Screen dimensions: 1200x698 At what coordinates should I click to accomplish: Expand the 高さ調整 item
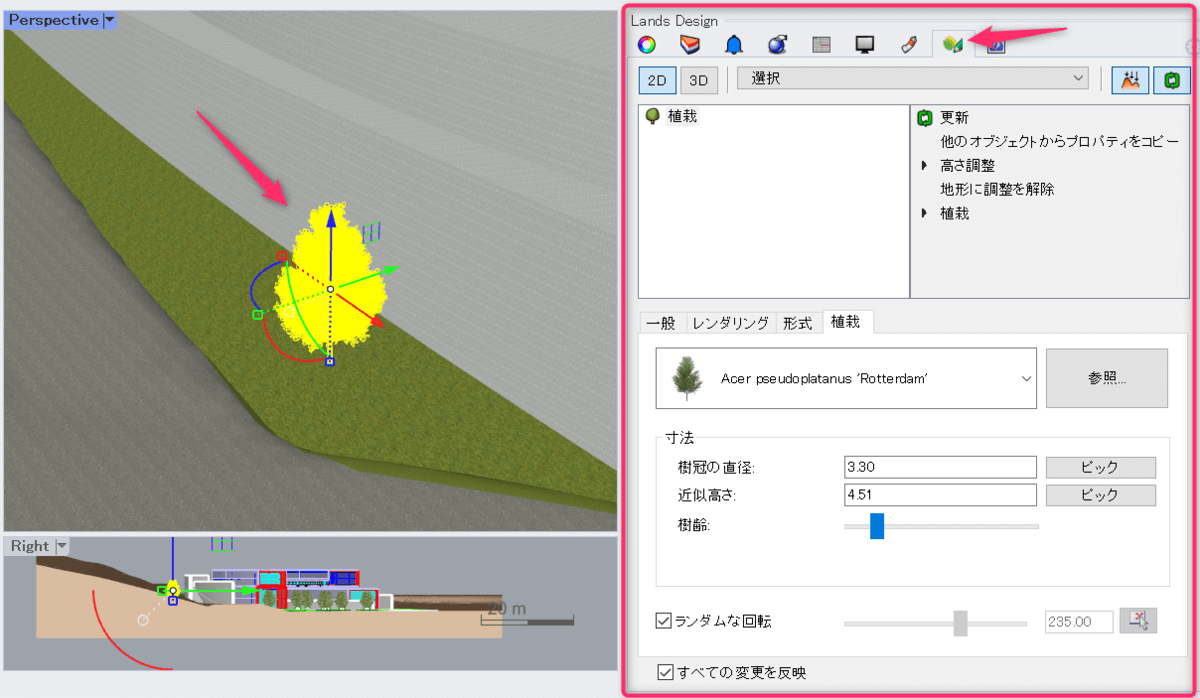click(925, 165)
